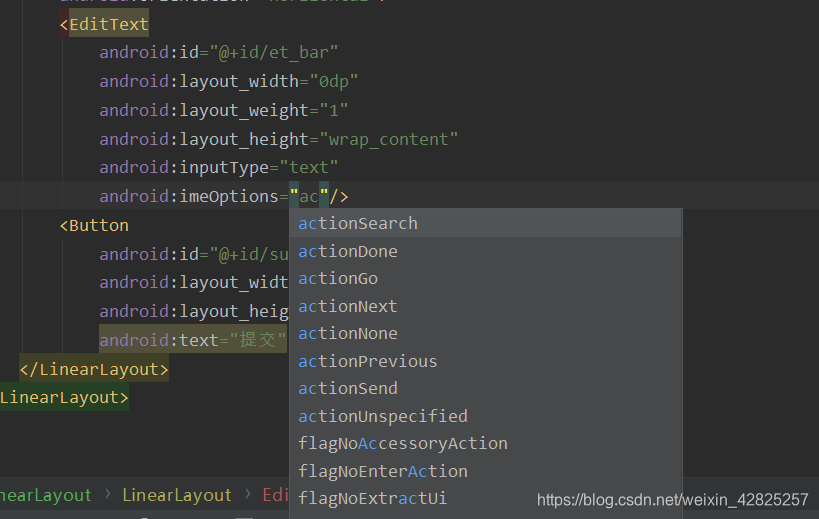
Task: Click the inputType "text" value
Action: pos(309,168)
